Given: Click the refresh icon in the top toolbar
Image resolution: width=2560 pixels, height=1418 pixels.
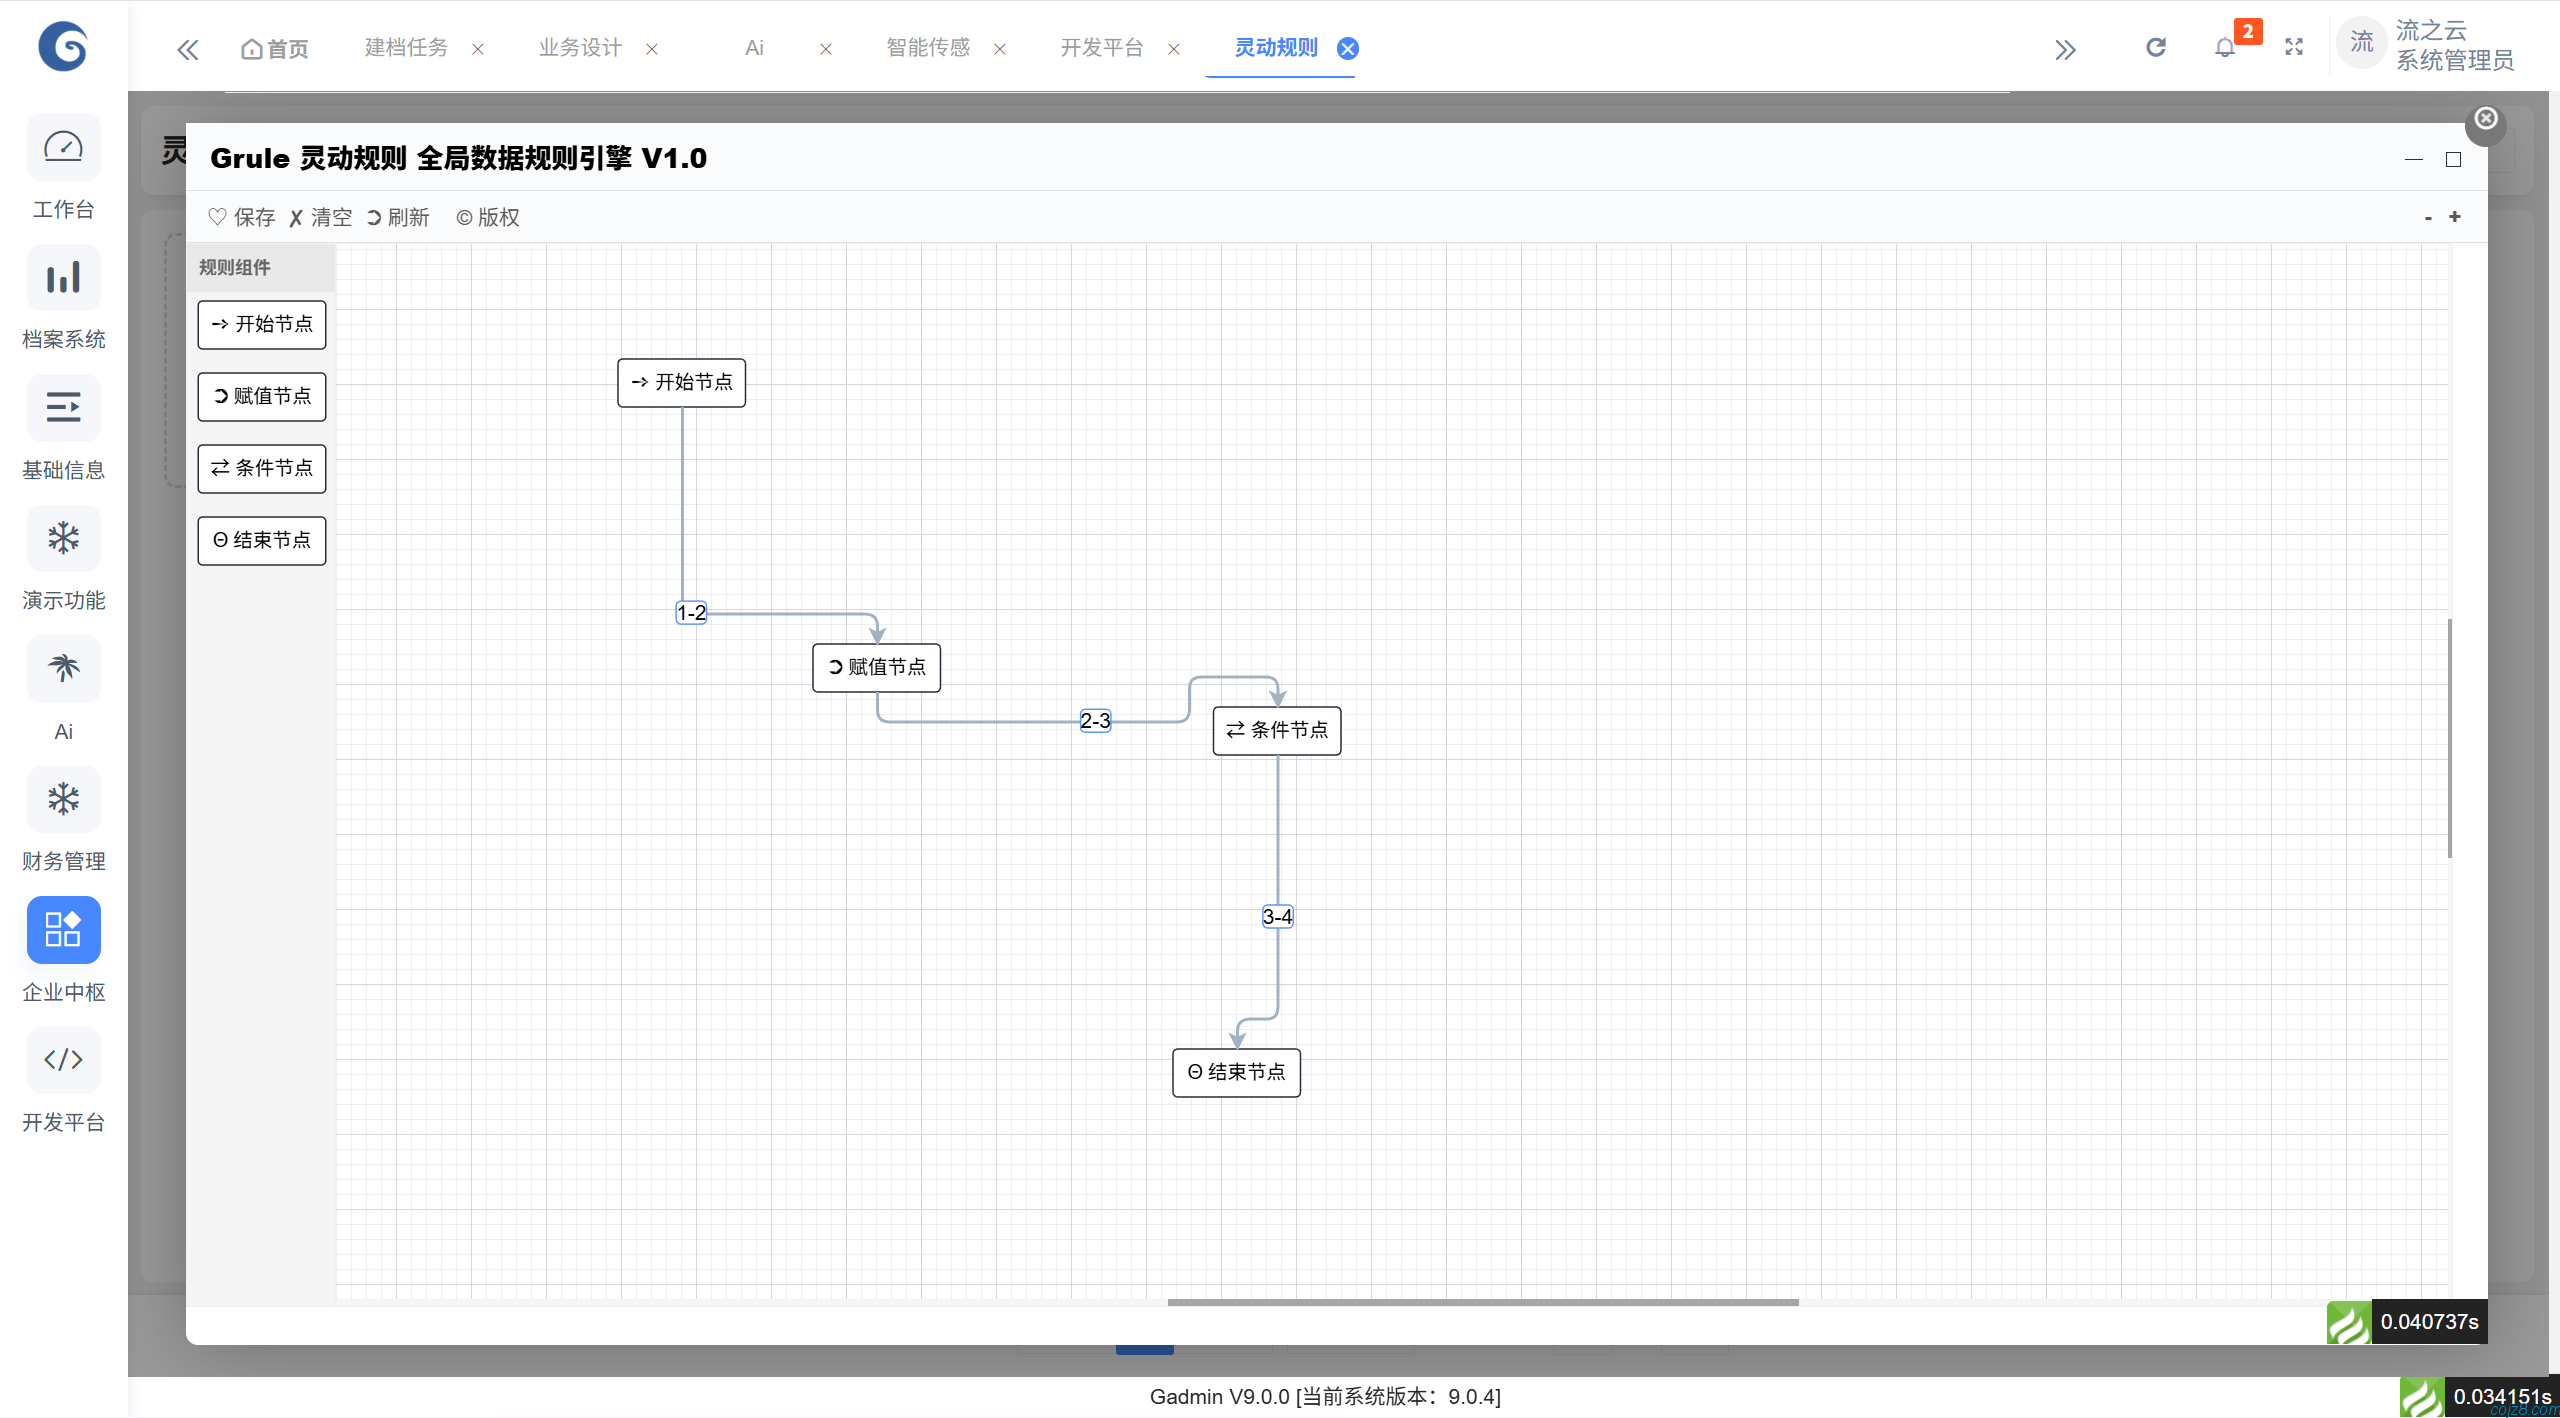Looking at the screenshot, I should (x=2155, y=47).
